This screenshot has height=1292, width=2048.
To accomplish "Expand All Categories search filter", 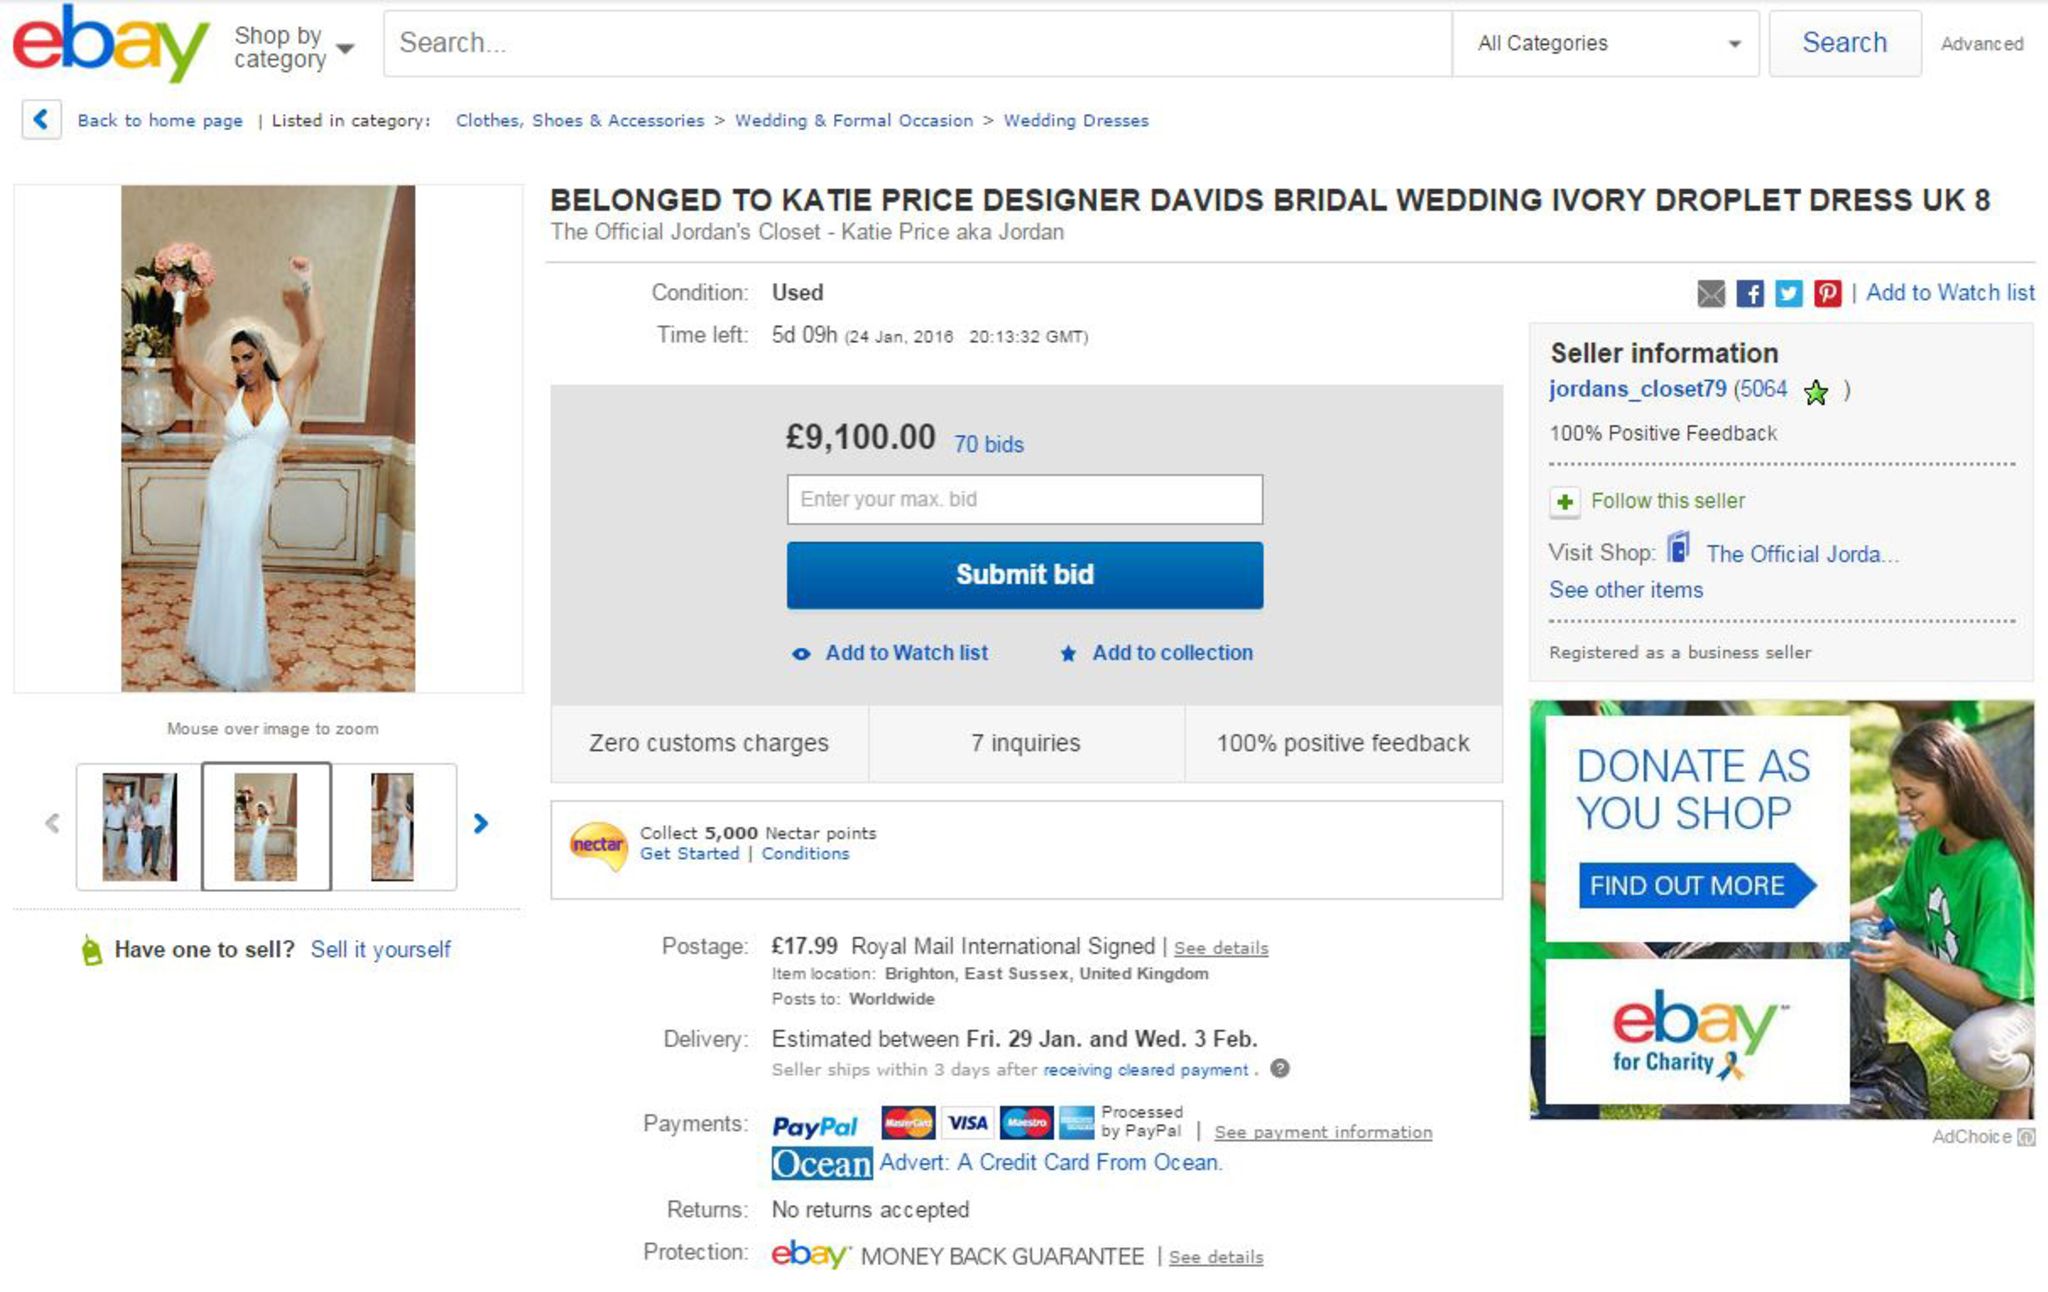I will coord(1606,44).
